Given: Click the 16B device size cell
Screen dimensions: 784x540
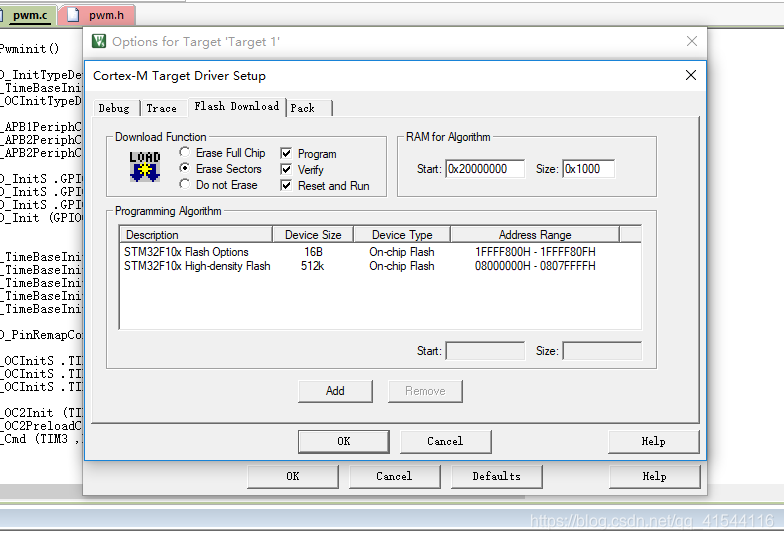Looking at the screenshot, I should click(314, 252).
